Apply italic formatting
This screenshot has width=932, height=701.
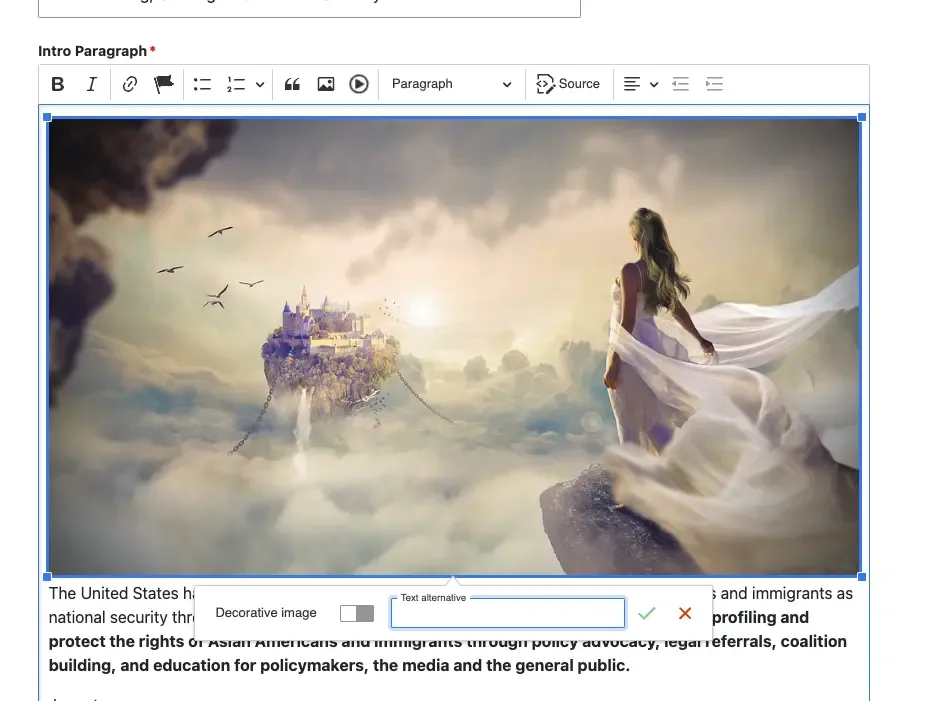[92, 84]
